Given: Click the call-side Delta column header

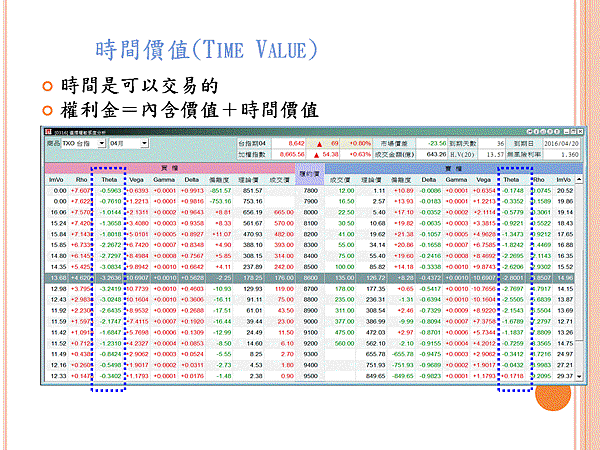Looking at the screenshot, I should click(191, 179).
